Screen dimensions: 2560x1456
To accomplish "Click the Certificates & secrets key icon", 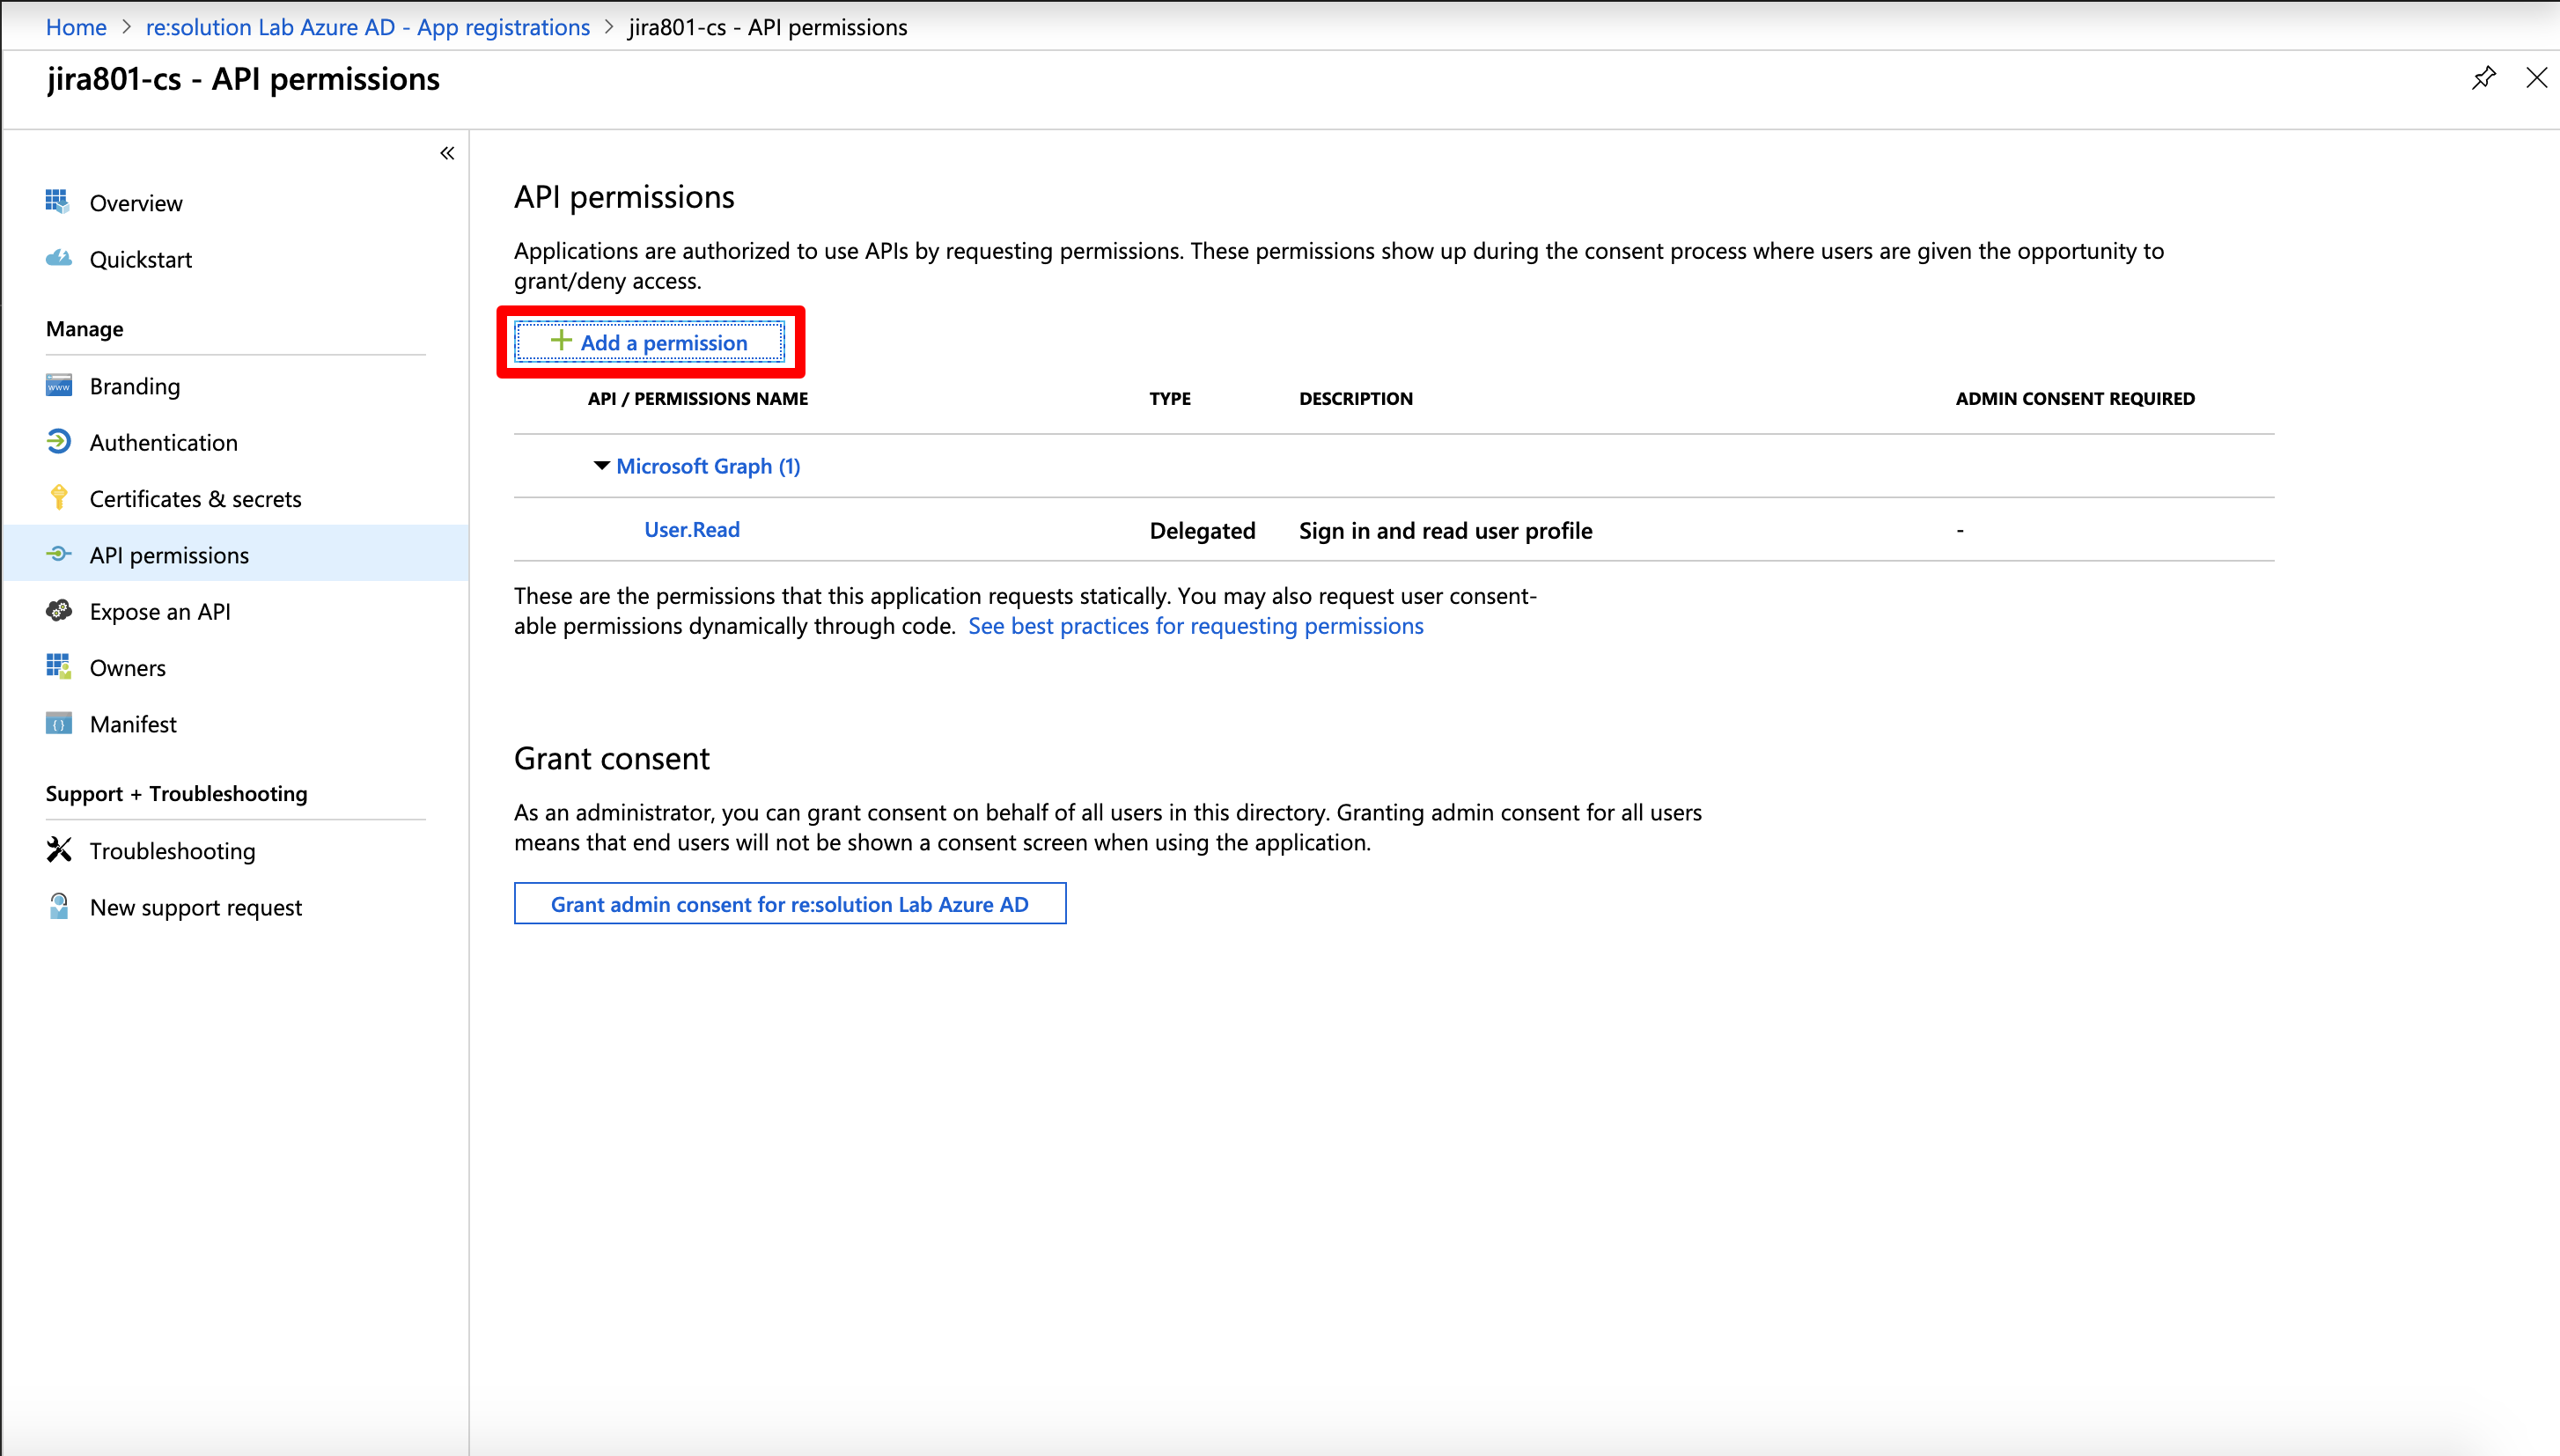I will tap(58, 497).
